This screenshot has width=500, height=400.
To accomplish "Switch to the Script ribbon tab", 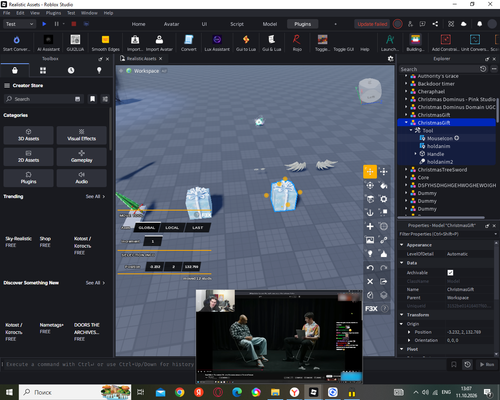I will (237, 24).
